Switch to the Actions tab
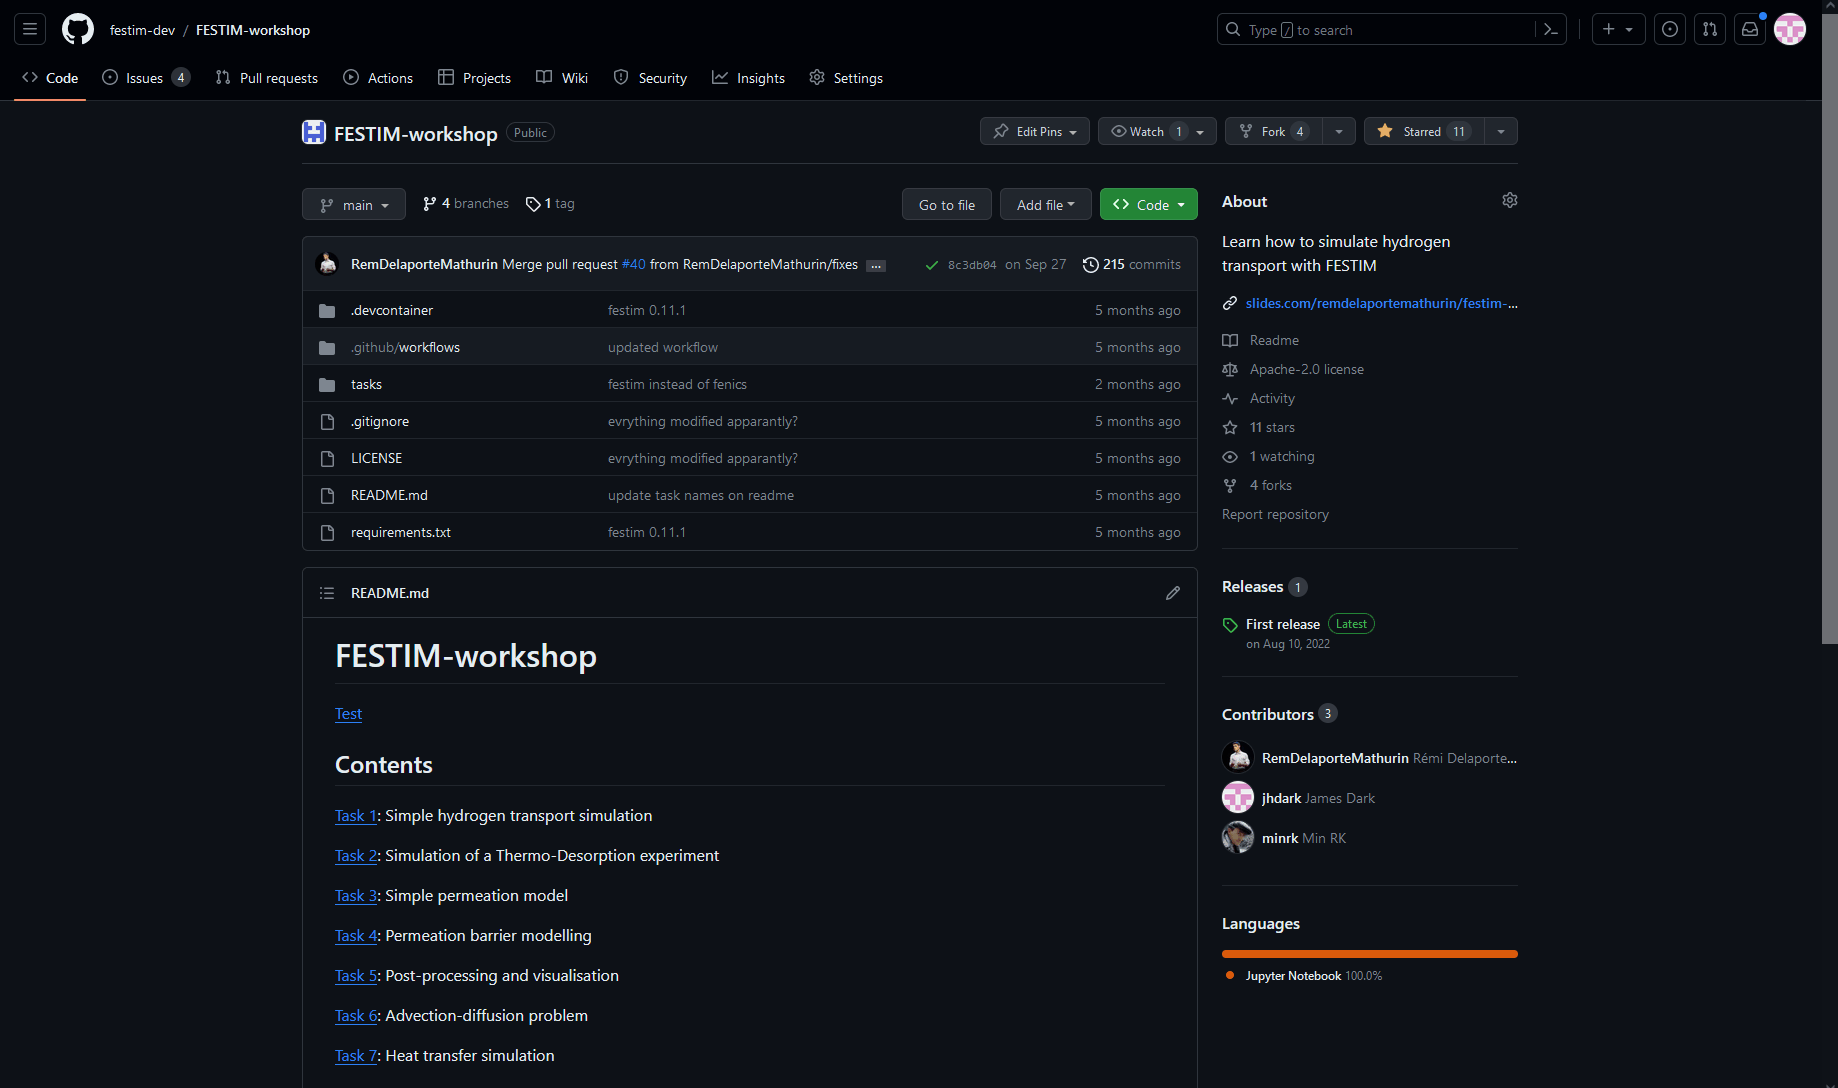The width and height of the screenshot is (1838, 1088). 378,78
